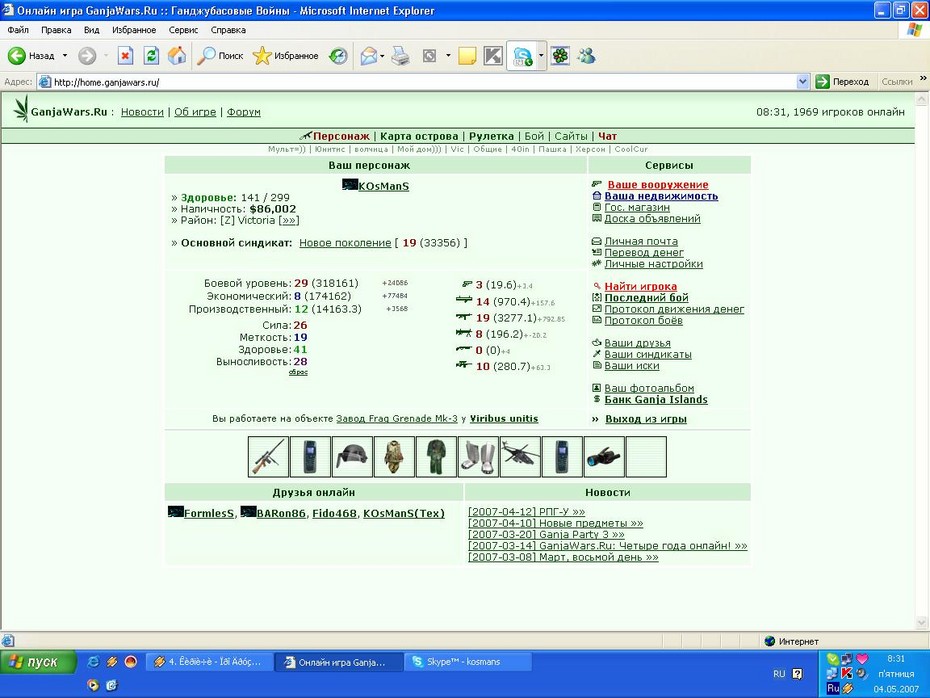
Task: Open Ваше вооружение service link
Action: click(x=658, y=184)
